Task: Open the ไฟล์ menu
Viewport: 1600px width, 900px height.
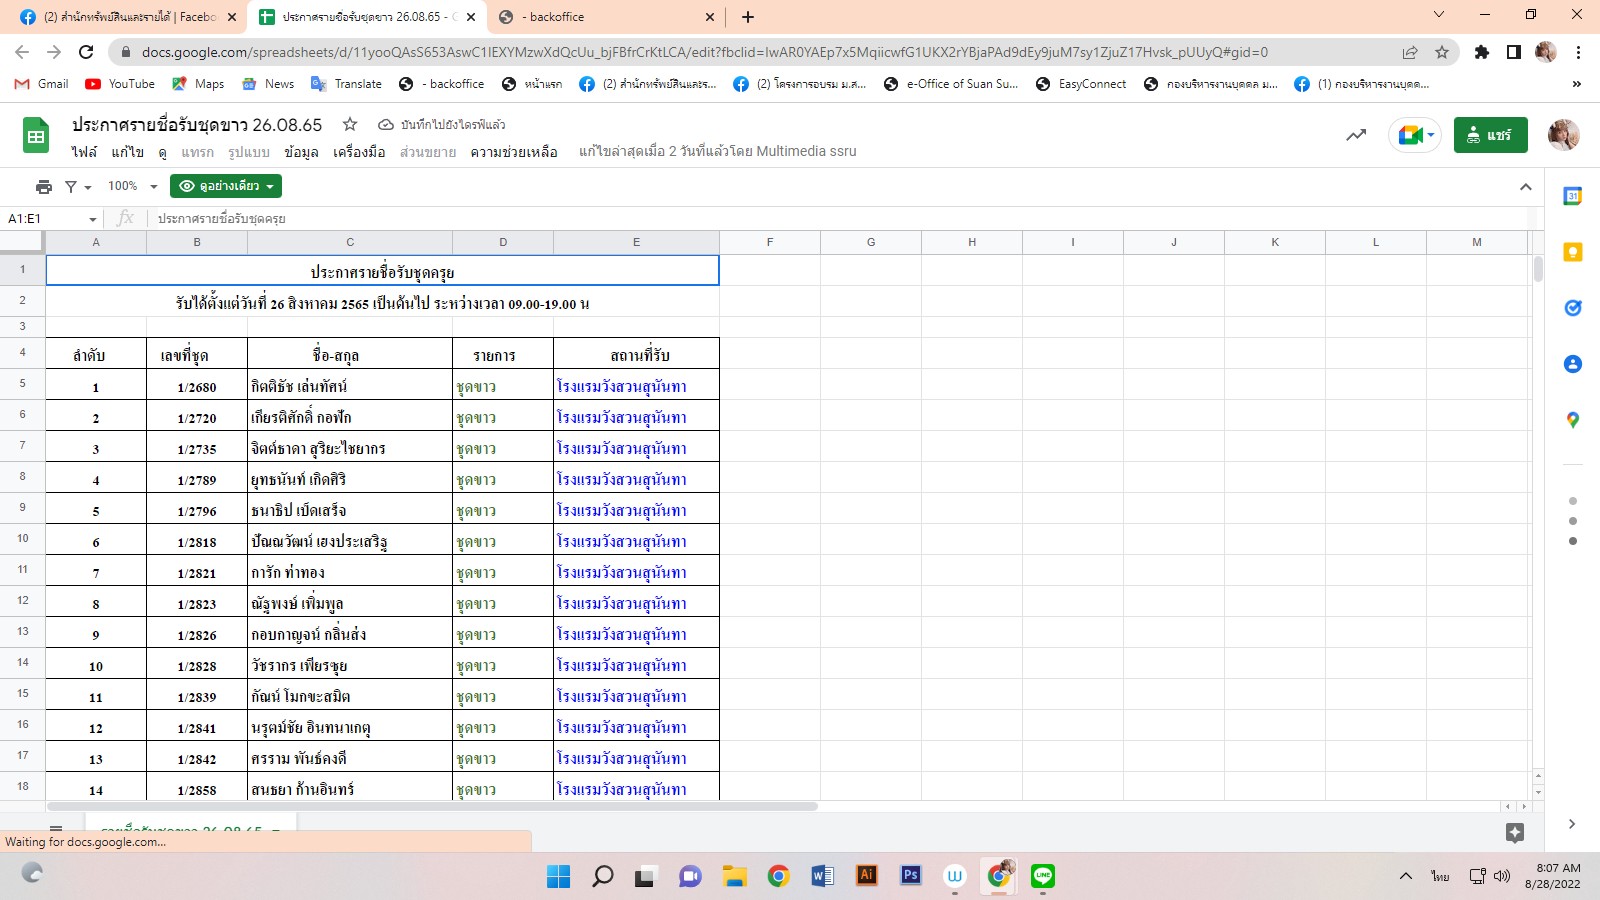Action: tap(84, 152)
